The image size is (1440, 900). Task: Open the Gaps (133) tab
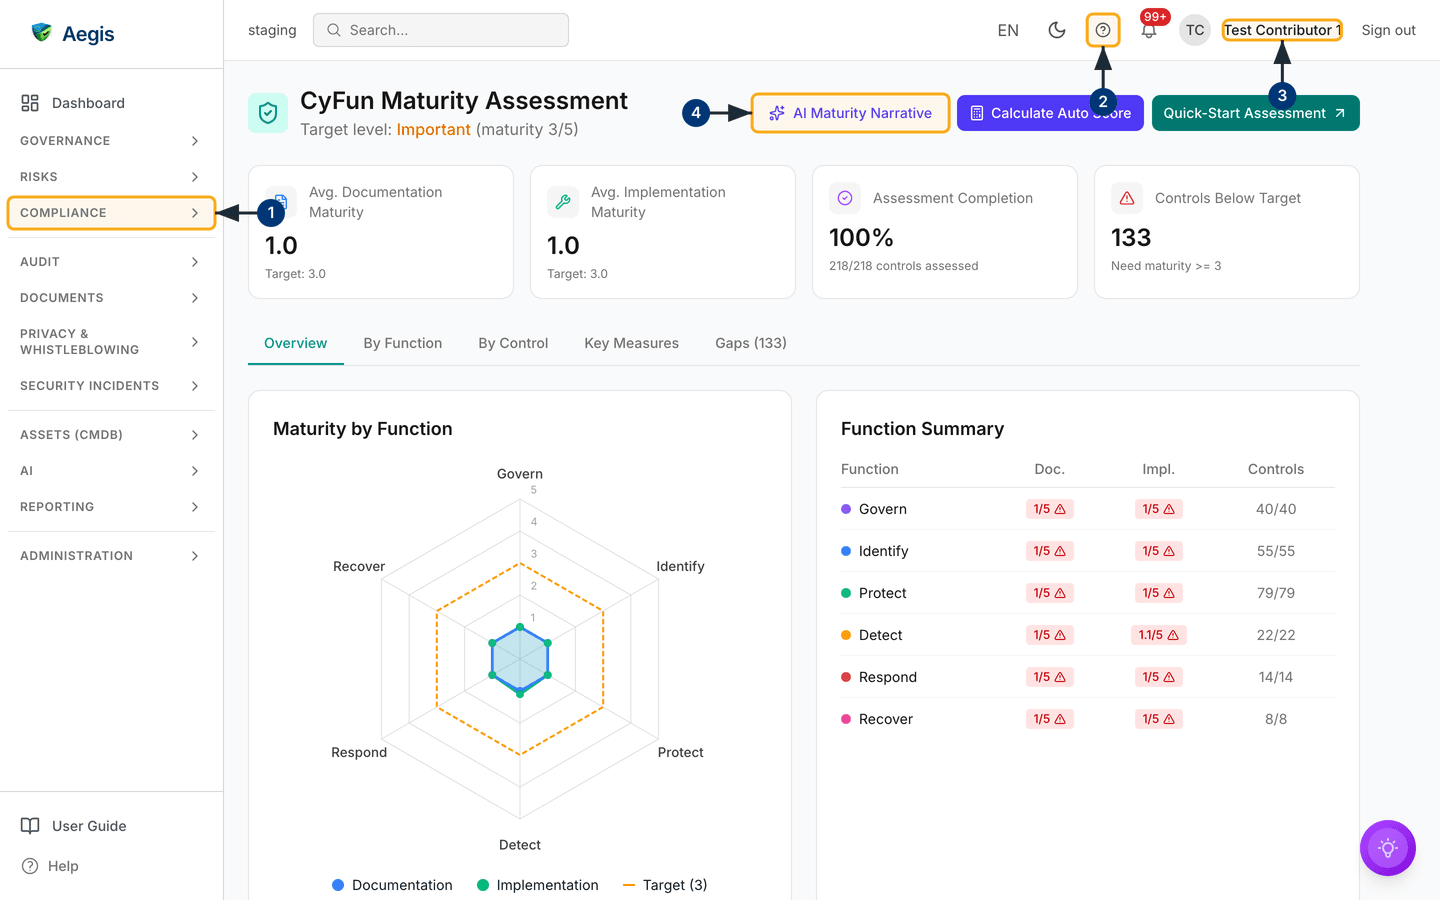[x=751, y=343]
